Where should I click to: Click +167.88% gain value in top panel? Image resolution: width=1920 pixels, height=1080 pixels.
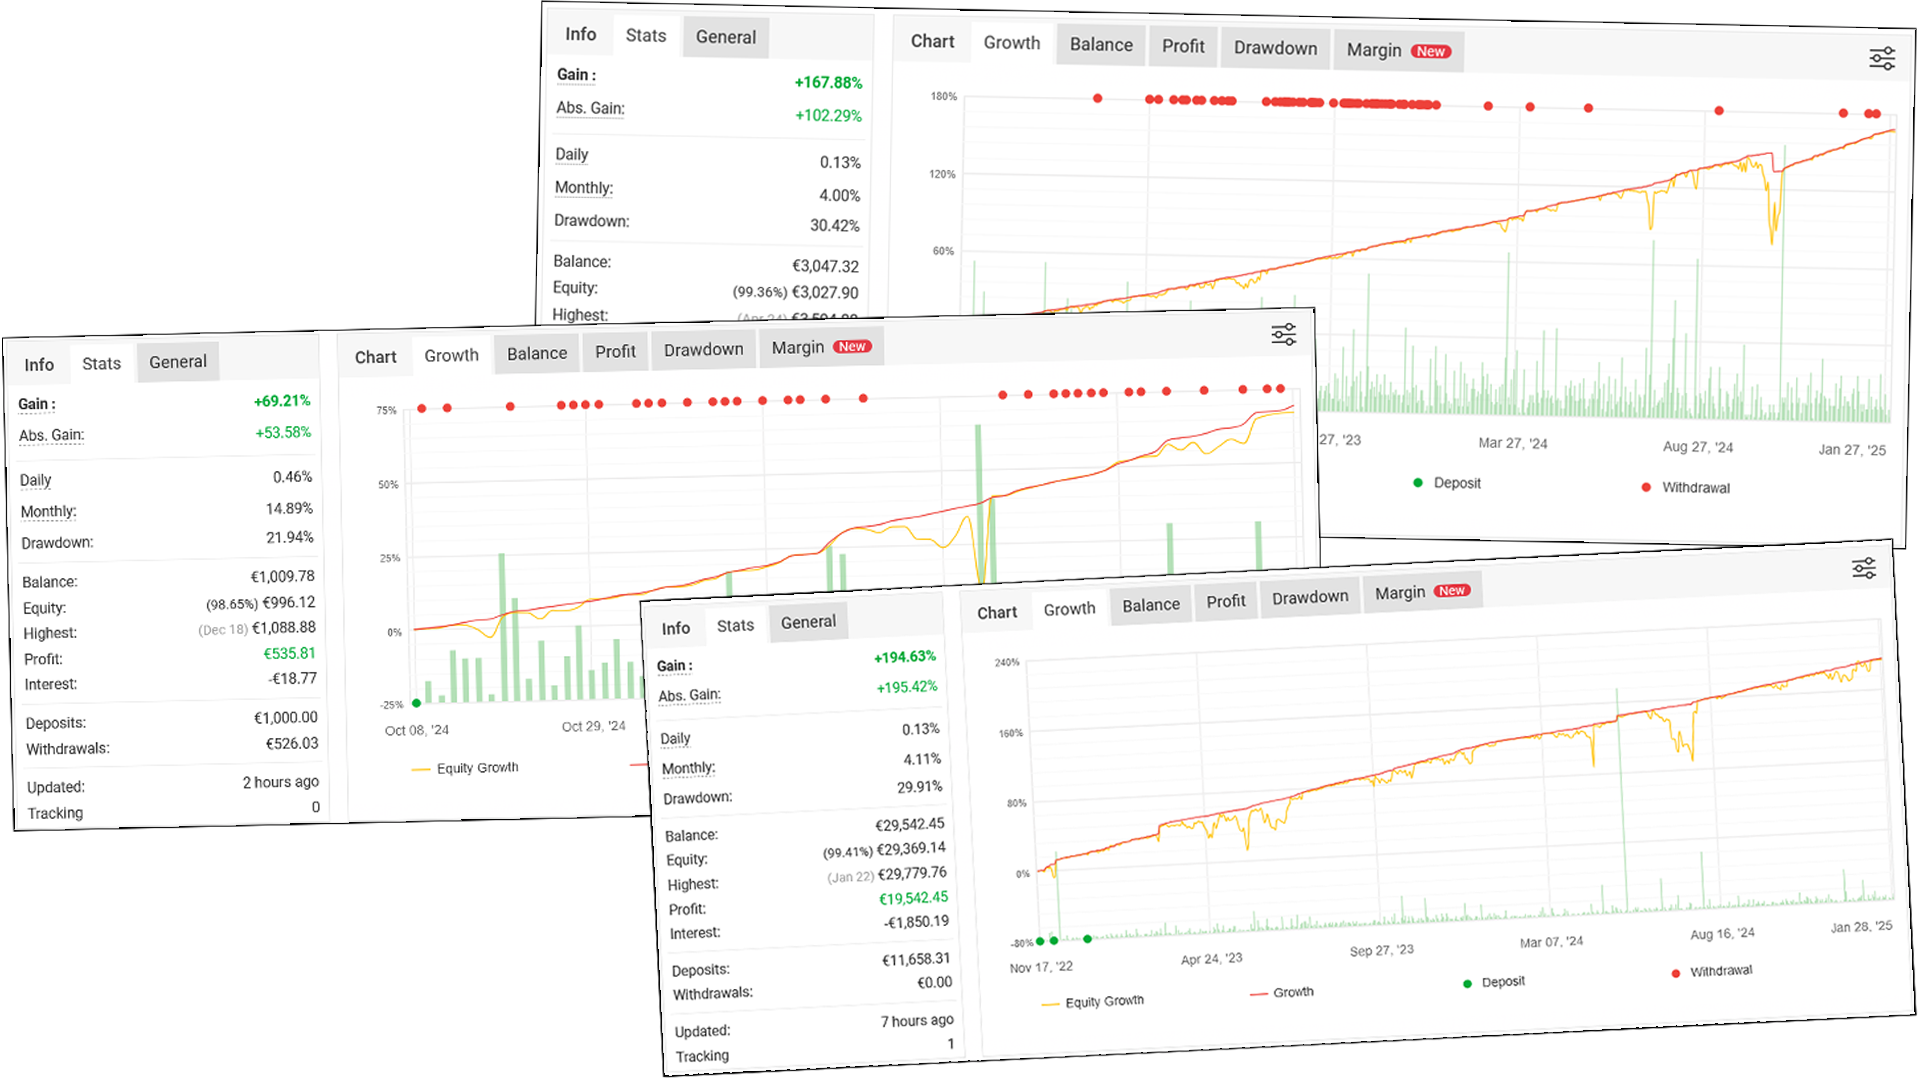[x=828, y=83]
